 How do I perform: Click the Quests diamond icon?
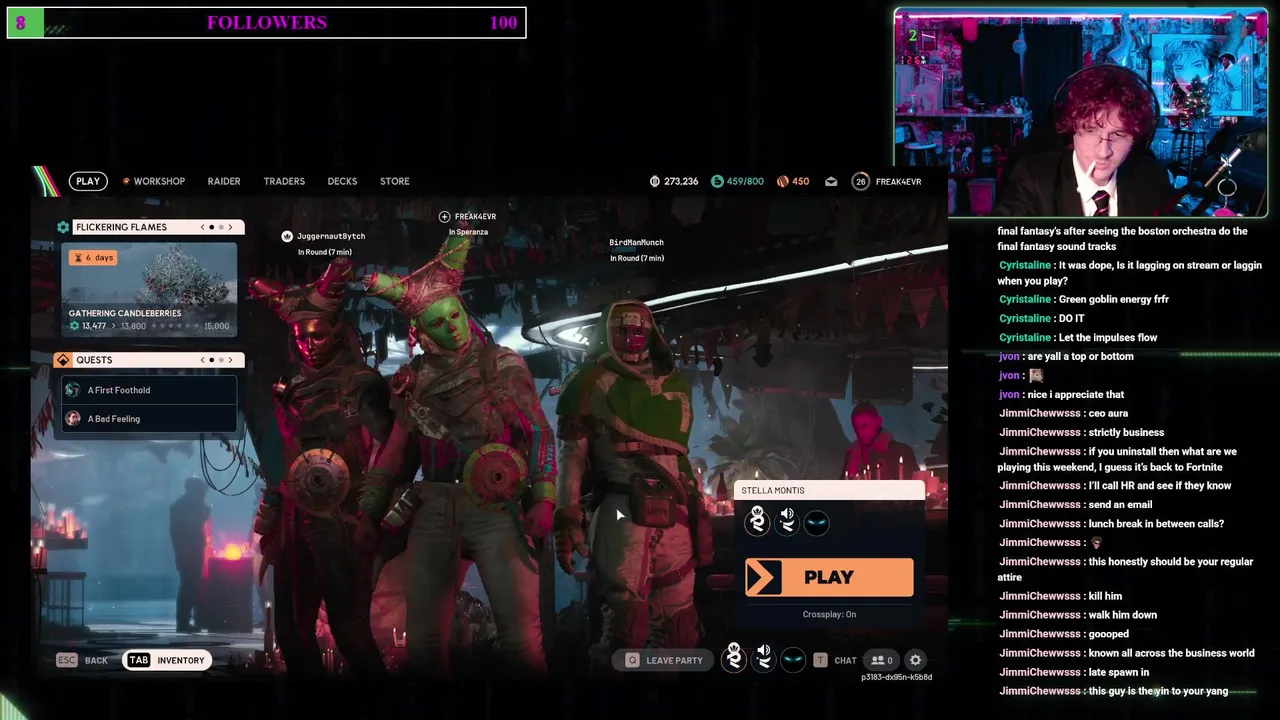[63, 360]
